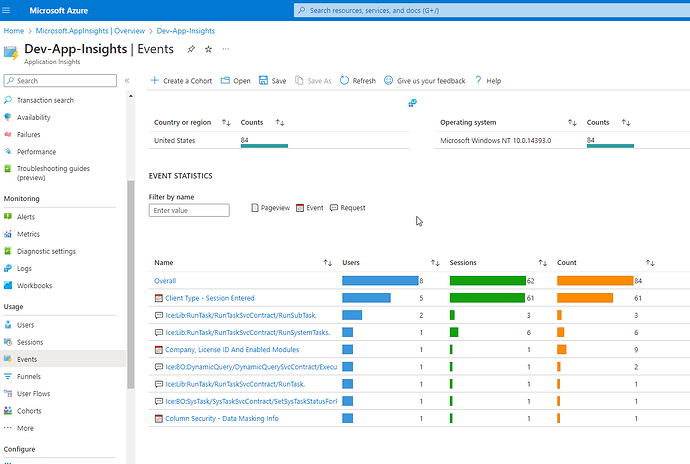Click sidebar scroll up arrow
Viewport: 690px width, 464px height.
coord(130,96)
